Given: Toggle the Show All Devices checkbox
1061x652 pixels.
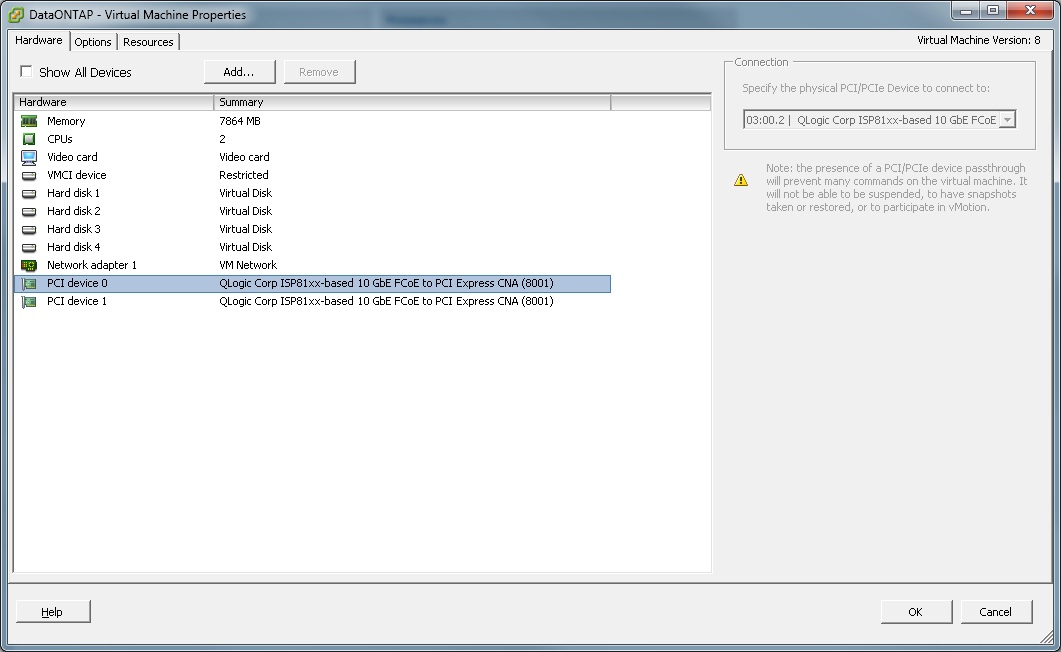Looking at the screenshot, I should click(26, 71).
